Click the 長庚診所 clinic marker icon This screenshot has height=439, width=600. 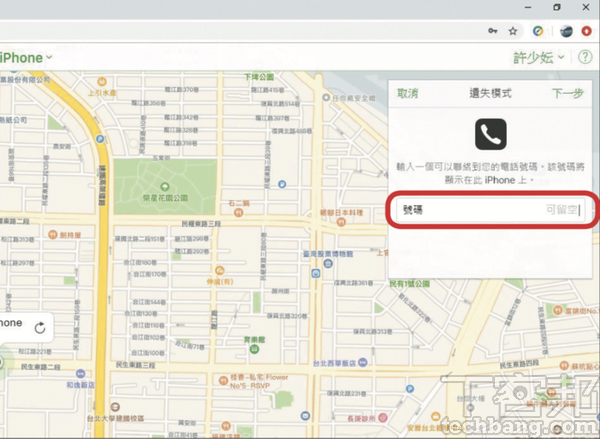383,418
